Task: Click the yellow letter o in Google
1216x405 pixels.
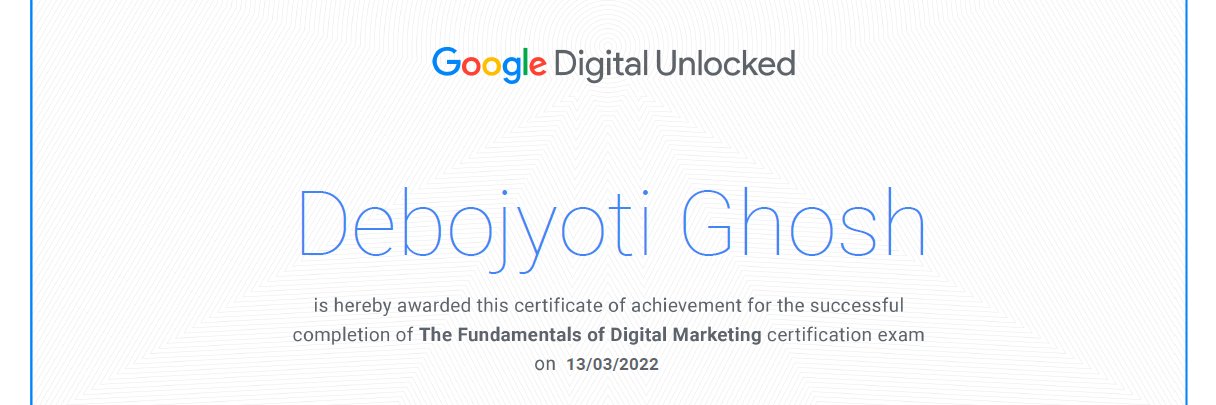Action: 493,66
